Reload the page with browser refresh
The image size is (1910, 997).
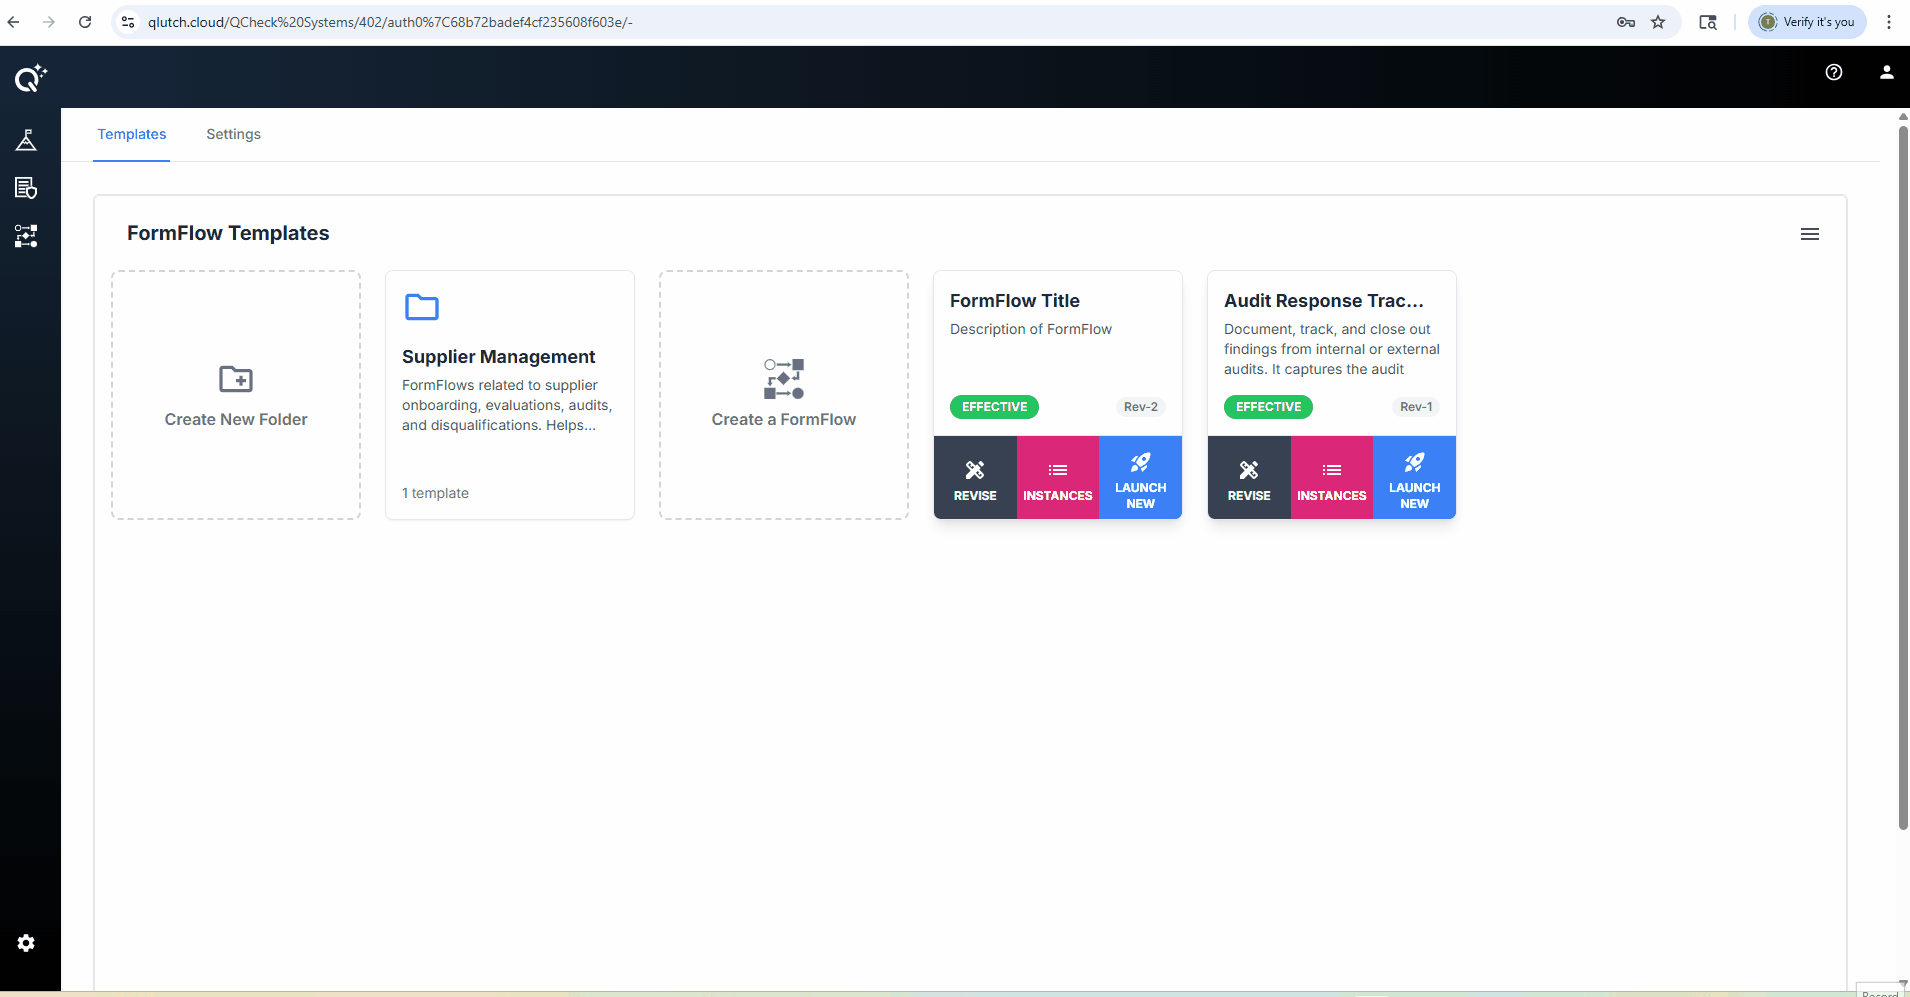(x=85, y=22)
